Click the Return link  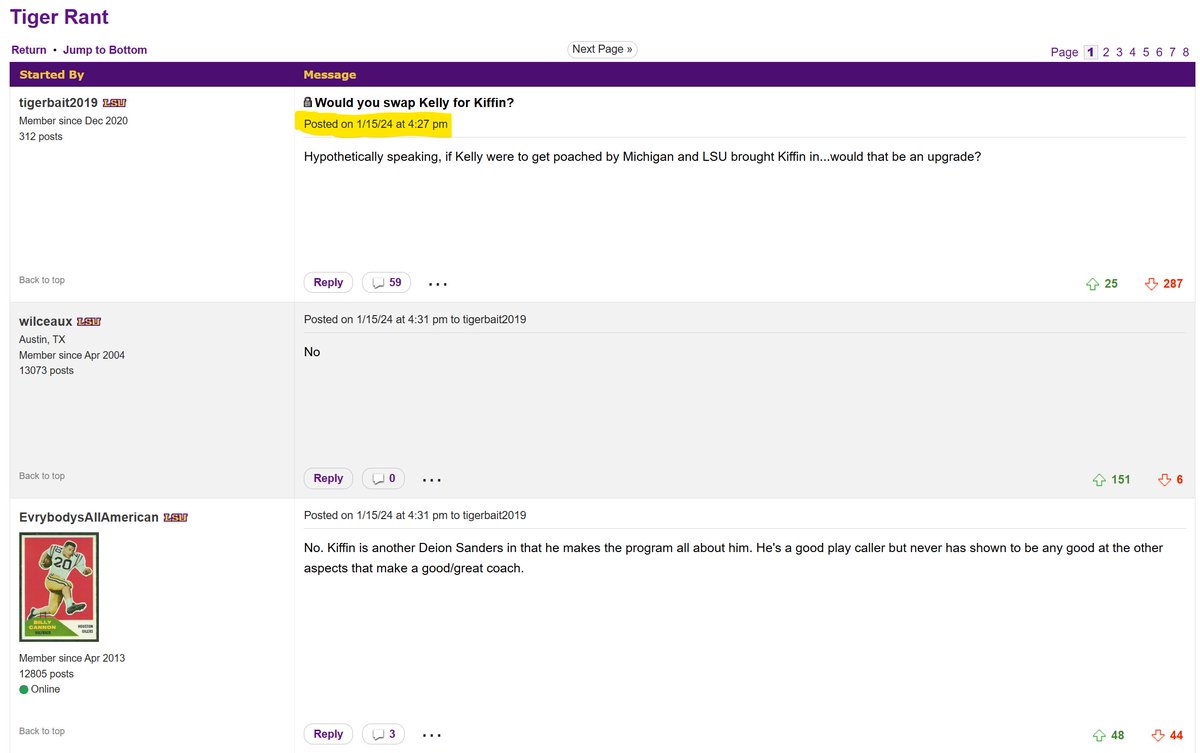click(x=29, y=50)
